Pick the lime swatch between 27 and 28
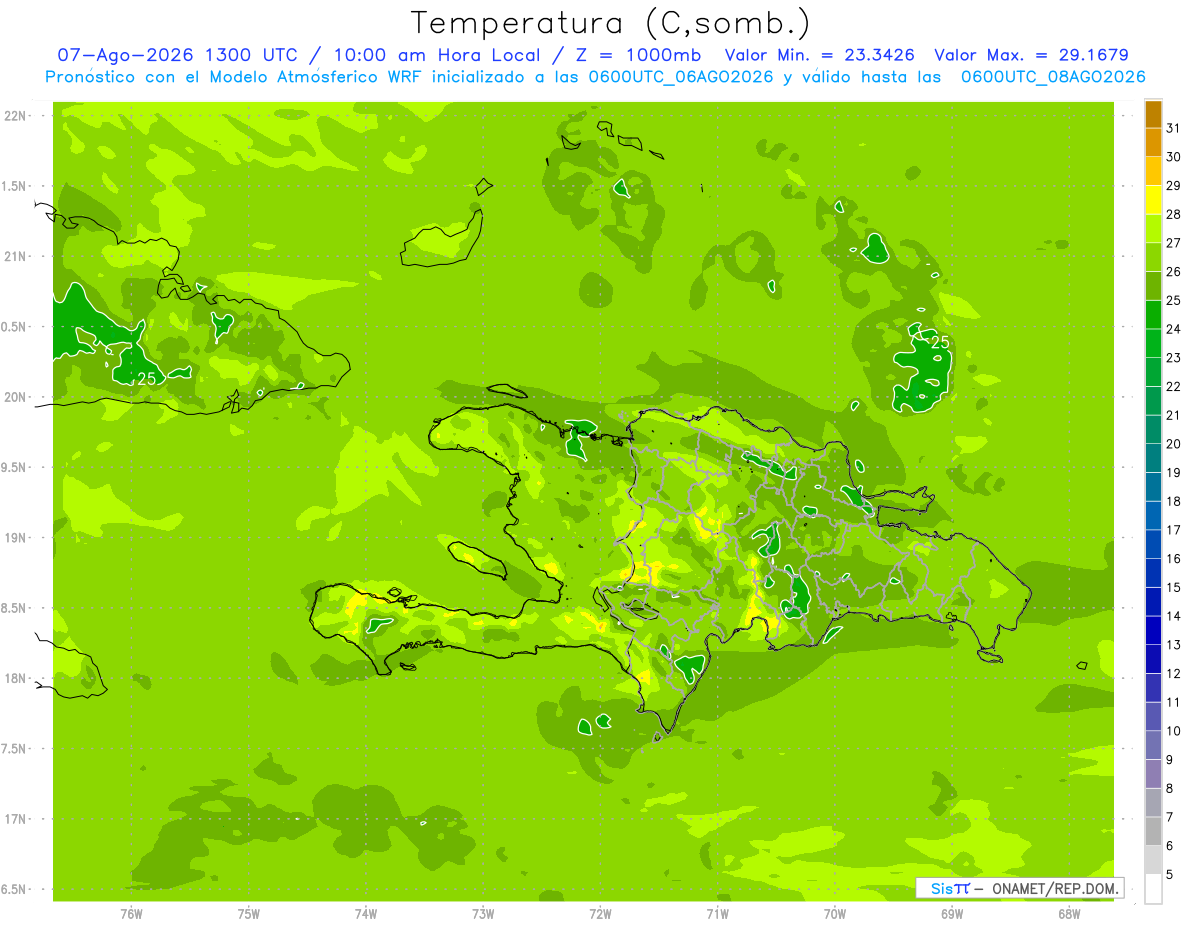 1153,229
